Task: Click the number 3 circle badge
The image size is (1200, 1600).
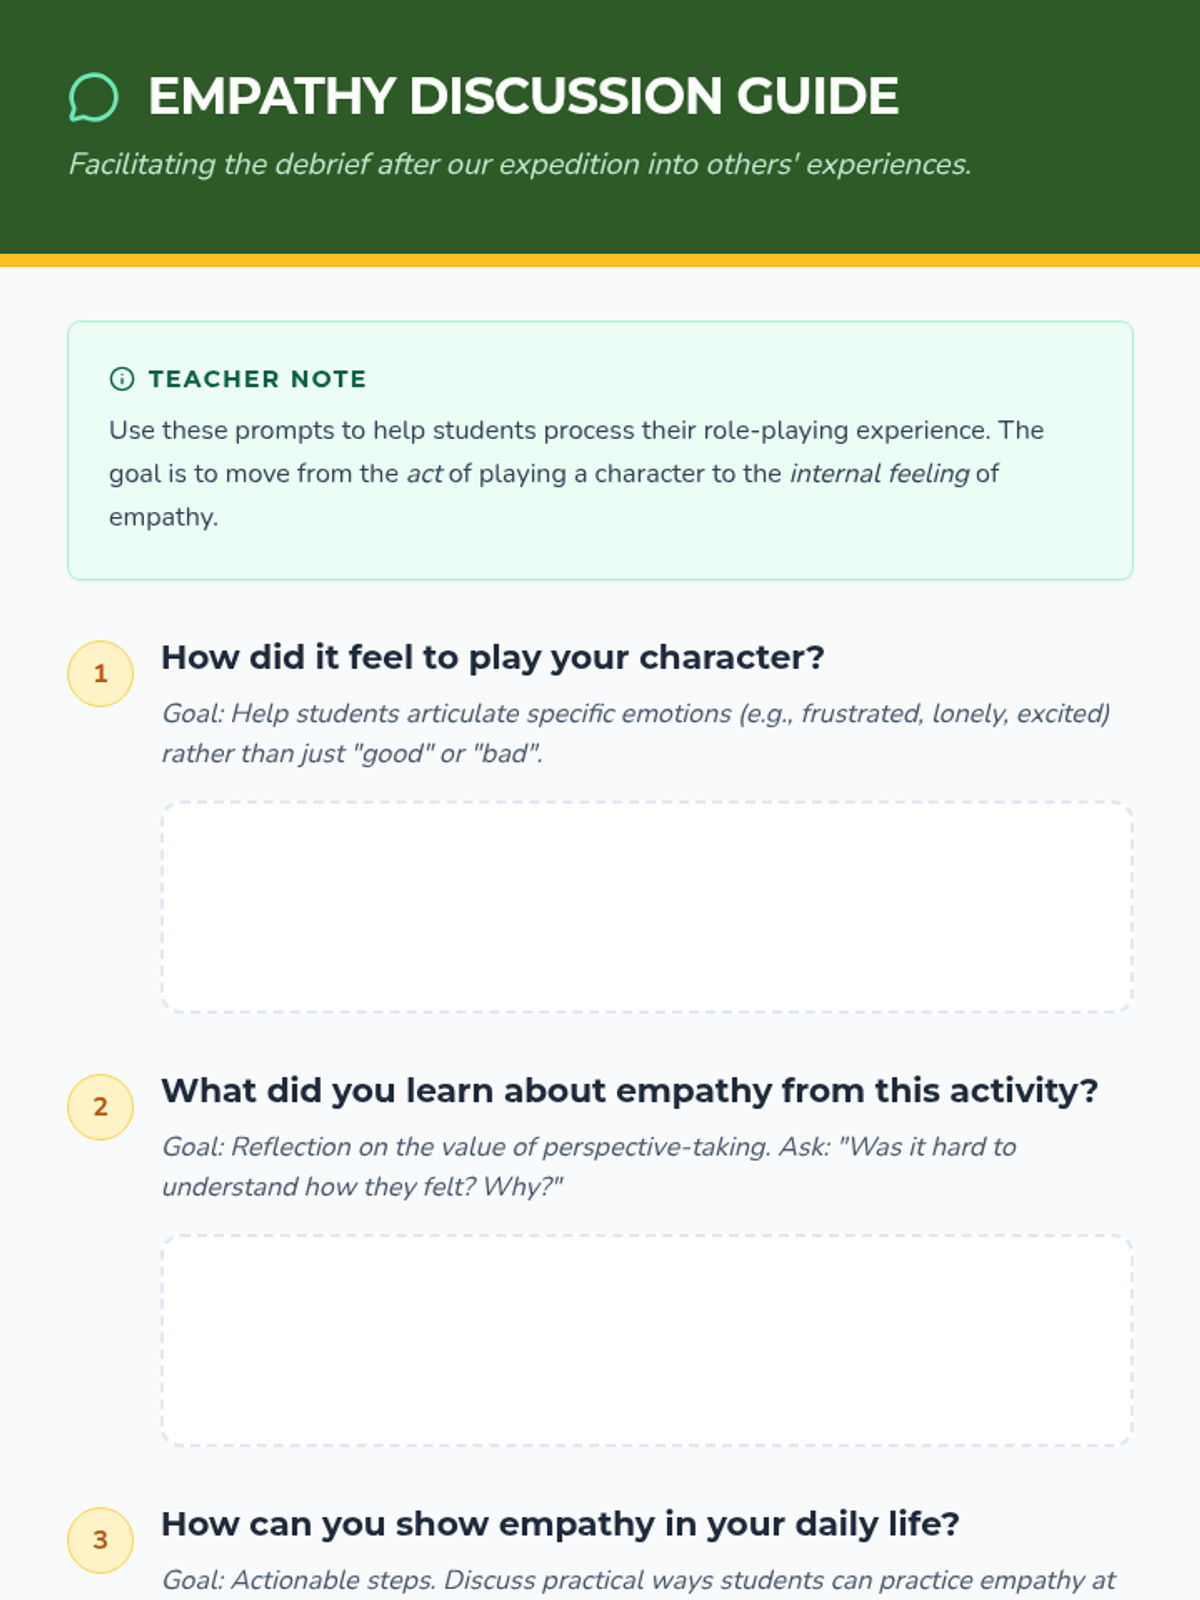Action: 100,1540
